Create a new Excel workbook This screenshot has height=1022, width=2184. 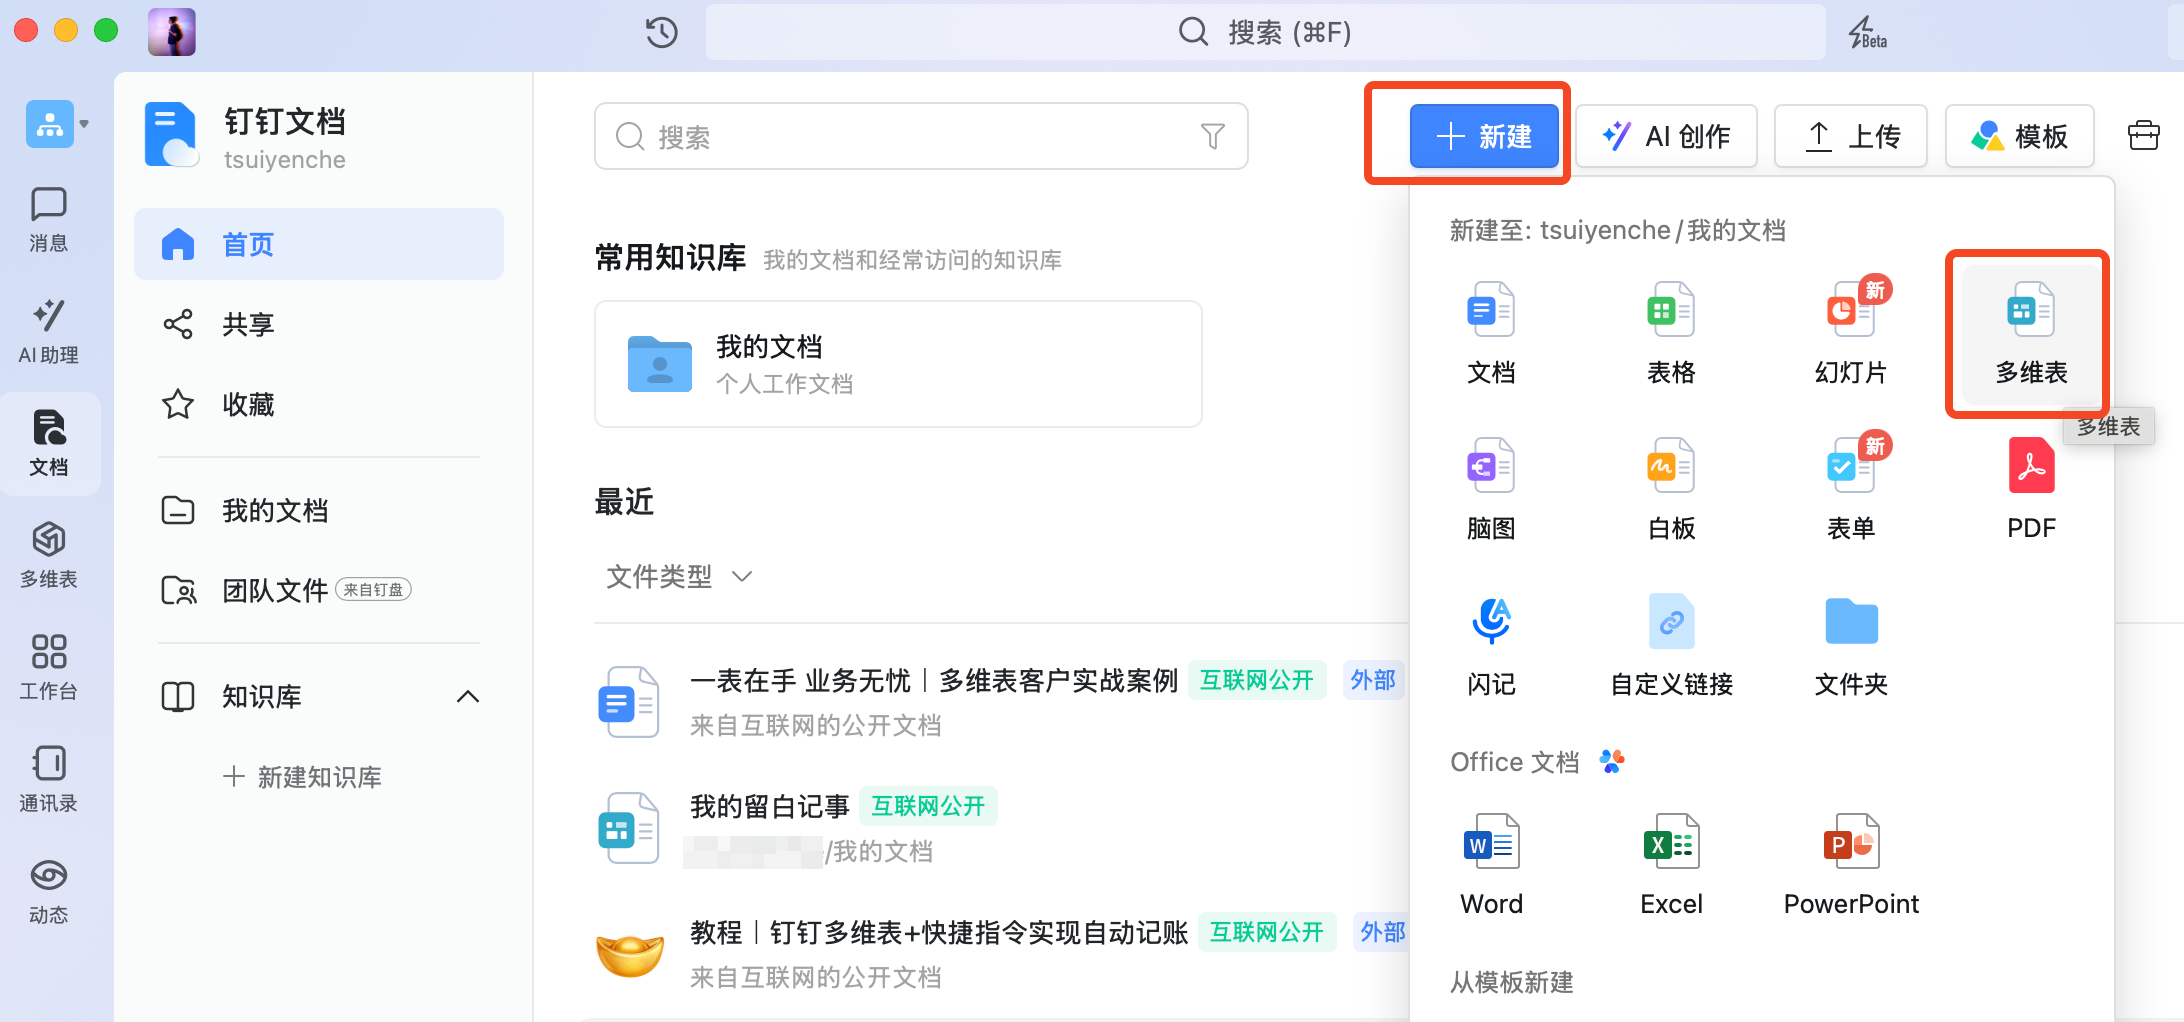click(1671, 866)
